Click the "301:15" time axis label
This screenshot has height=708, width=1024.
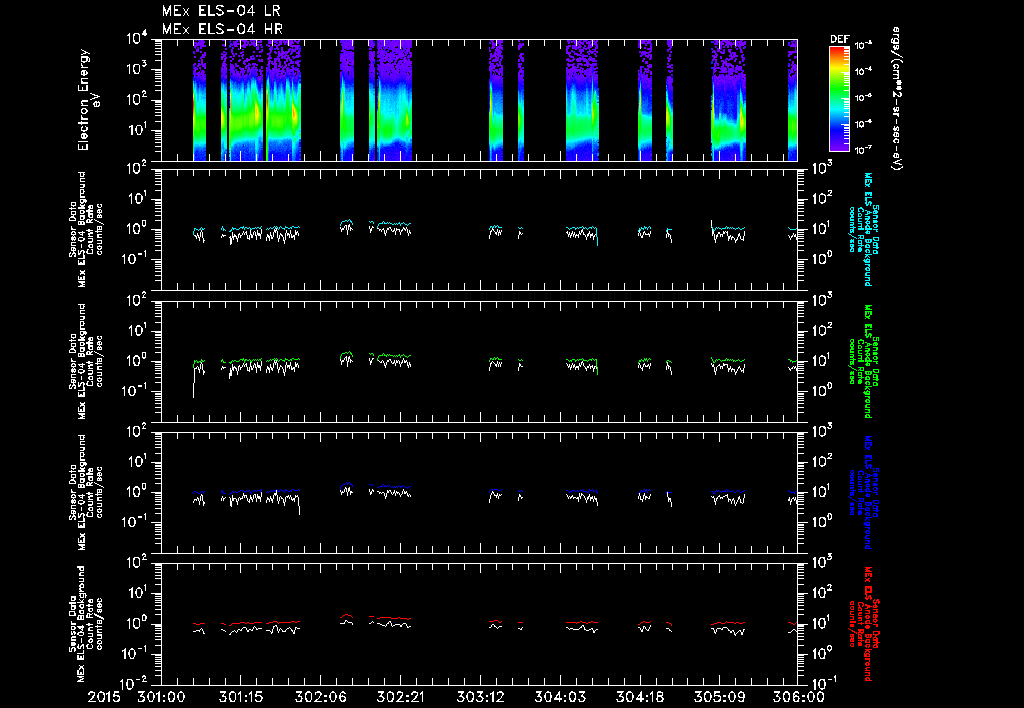pyautogui.click(x=241, y=698)
